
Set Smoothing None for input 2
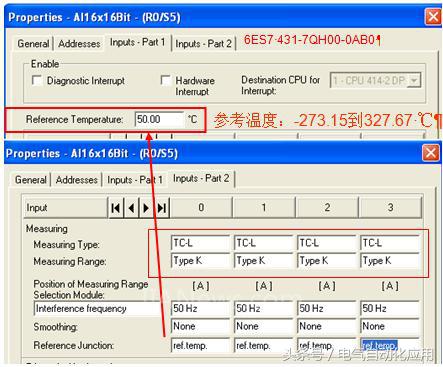click(326, 326)
